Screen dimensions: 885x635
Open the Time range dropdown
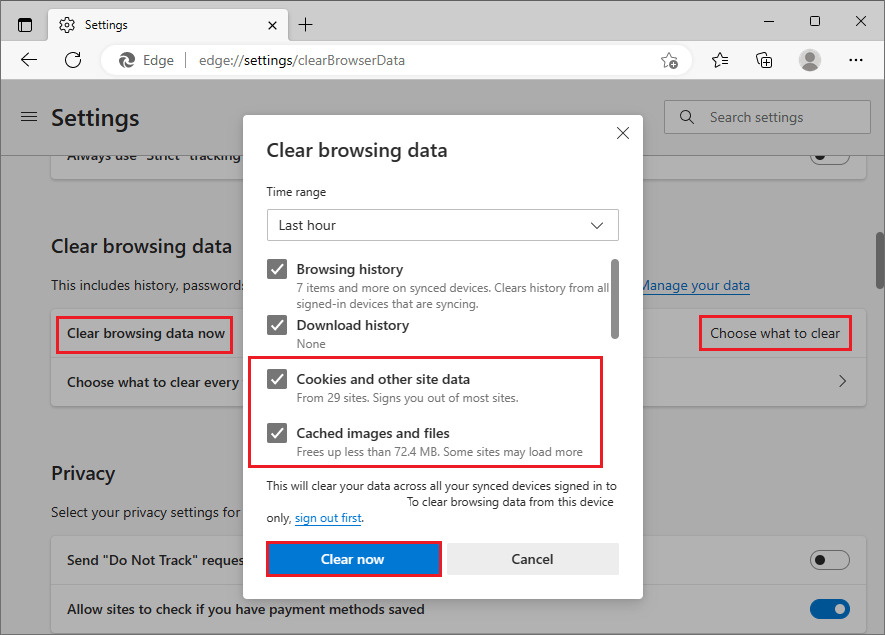pos(442,225)
